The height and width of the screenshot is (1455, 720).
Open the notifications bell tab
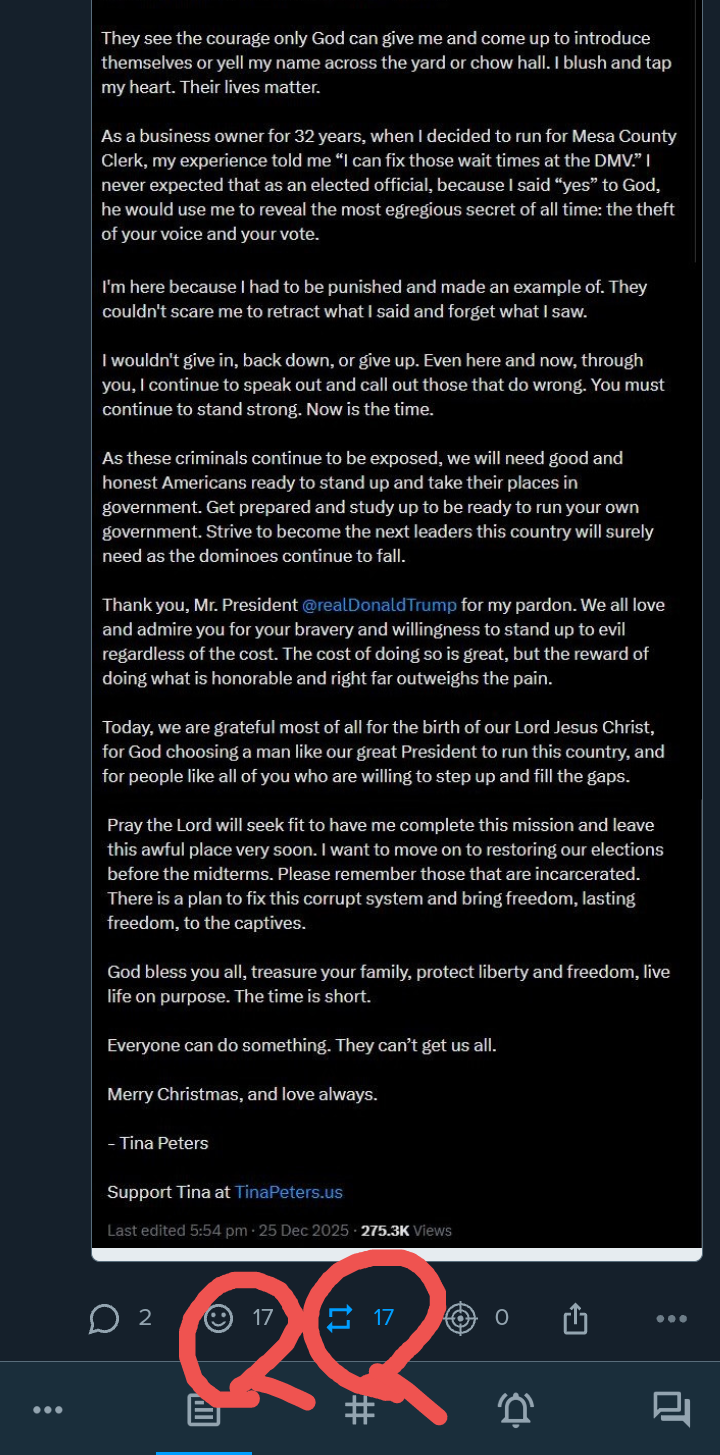(x=516, y=1410)
